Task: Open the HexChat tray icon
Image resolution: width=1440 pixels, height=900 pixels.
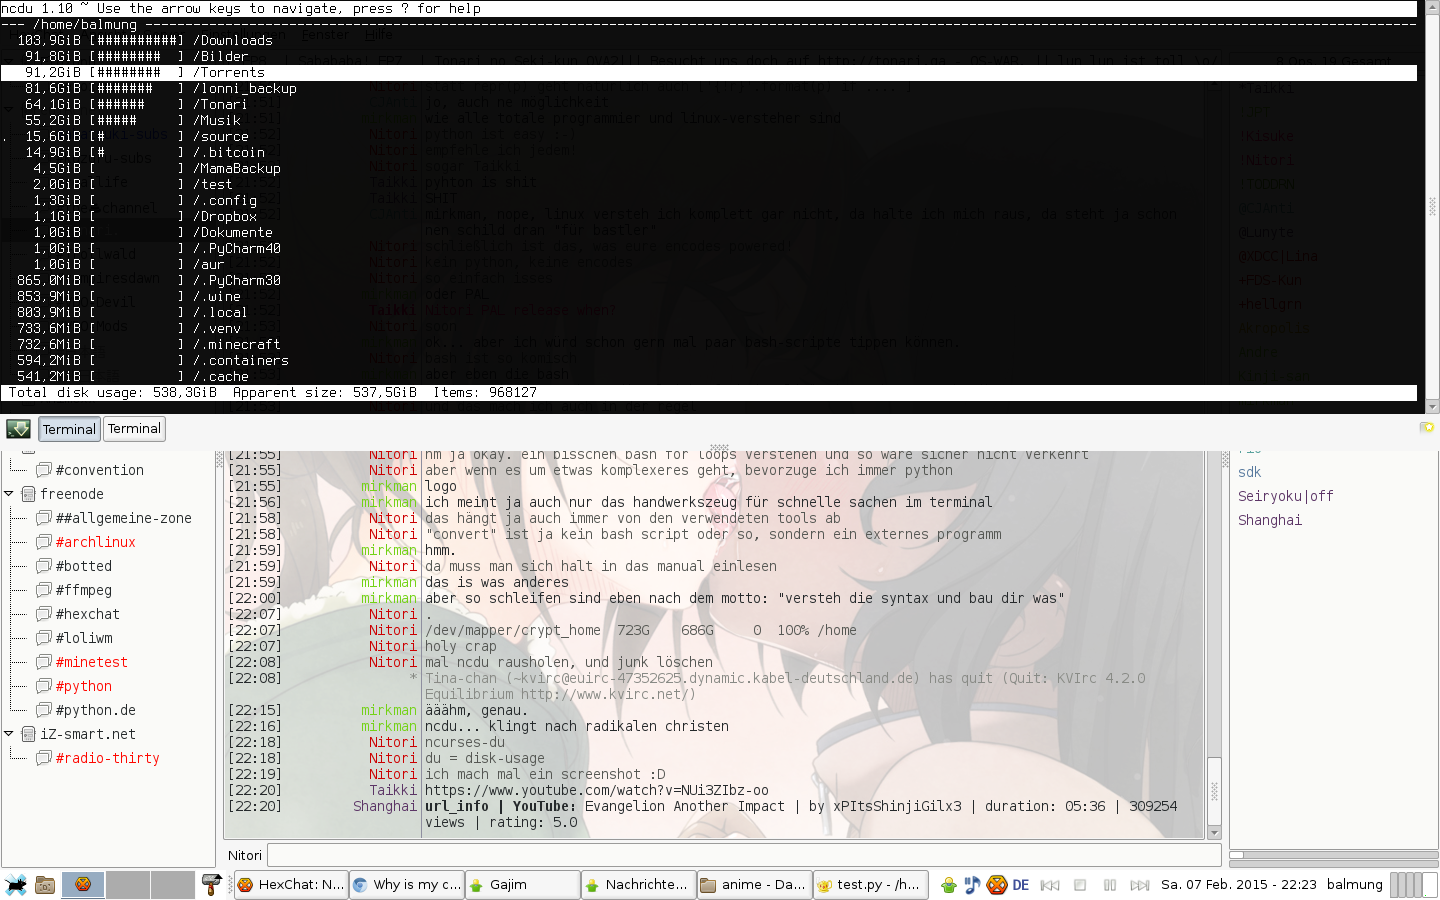Action: click(x=996, y=885)
